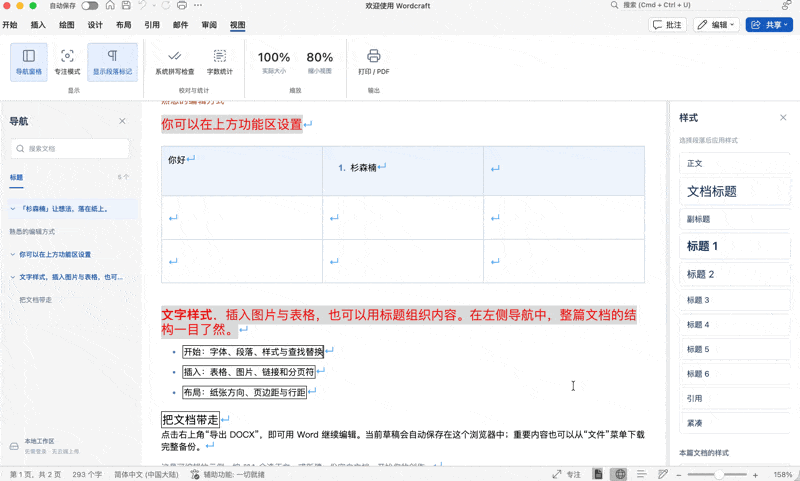Click the 293 个字 word count

[x=87, y=474]
